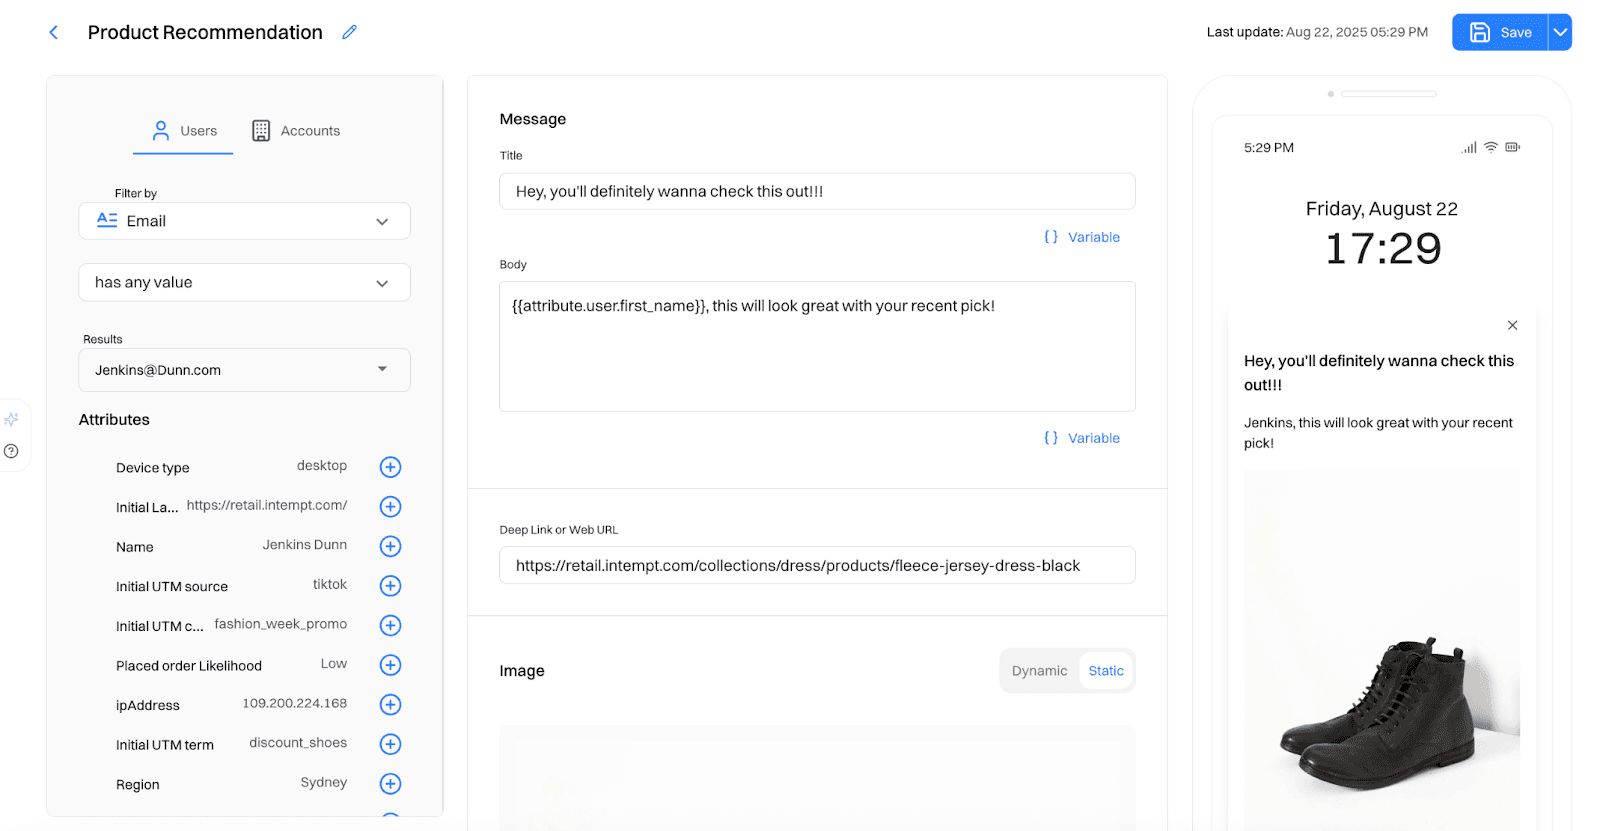Insert a Variable into the Body field

(1082, 438)
